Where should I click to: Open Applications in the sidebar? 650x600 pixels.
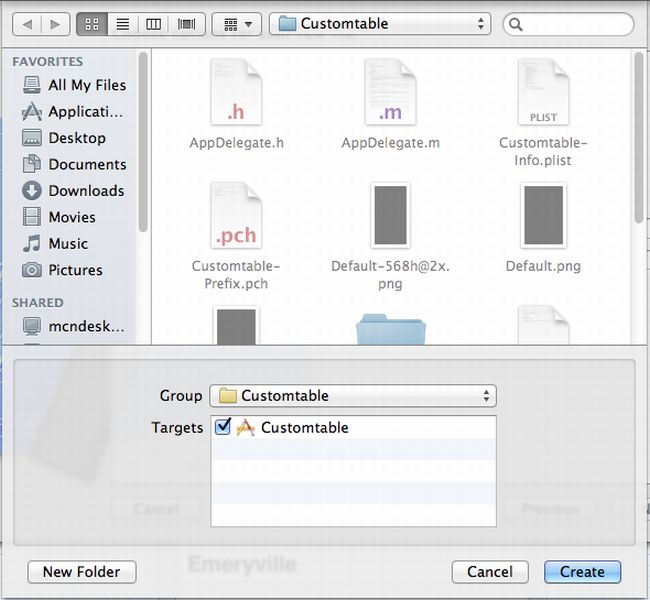point(73,112)
